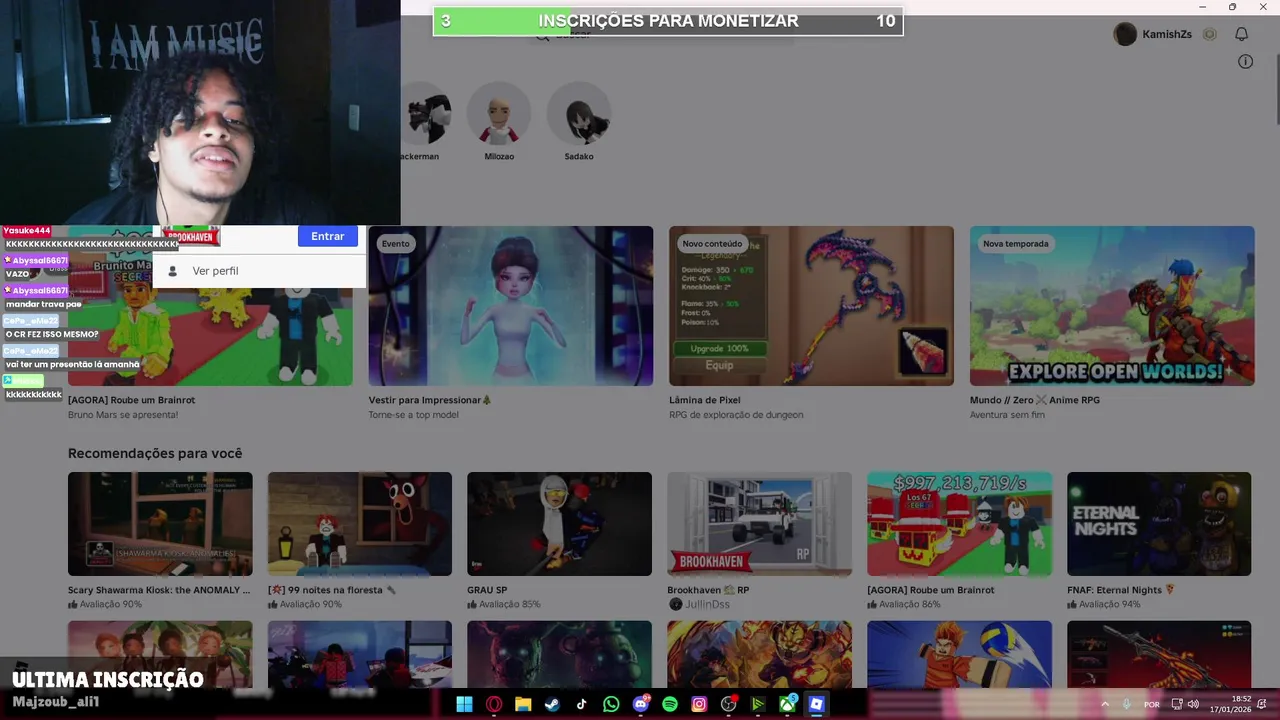This screenshot has height=720, width=1280.
Task: Open friend Sadako's avatar
Action: (579, 114)
